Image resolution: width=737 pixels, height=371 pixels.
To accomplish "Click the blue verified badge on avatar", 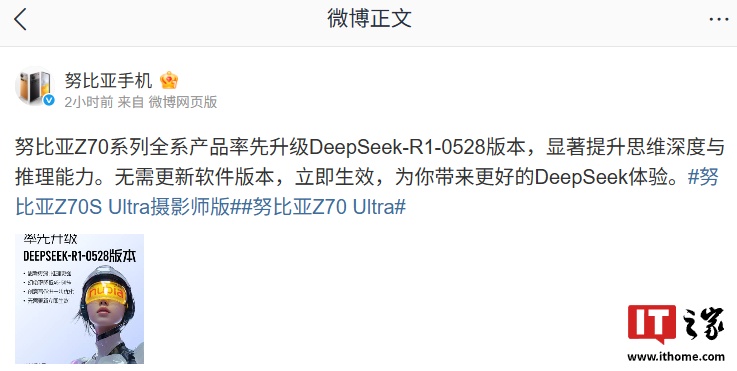I will (49, 100).
